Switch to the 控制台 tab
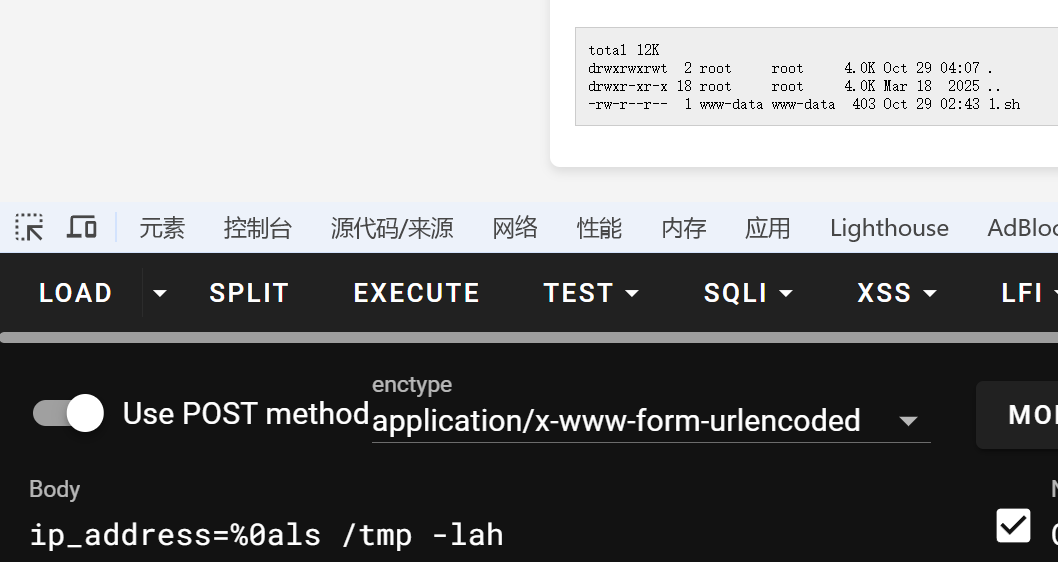The height and width of the screenshot is (562, 1058). (x=258, y=228)
